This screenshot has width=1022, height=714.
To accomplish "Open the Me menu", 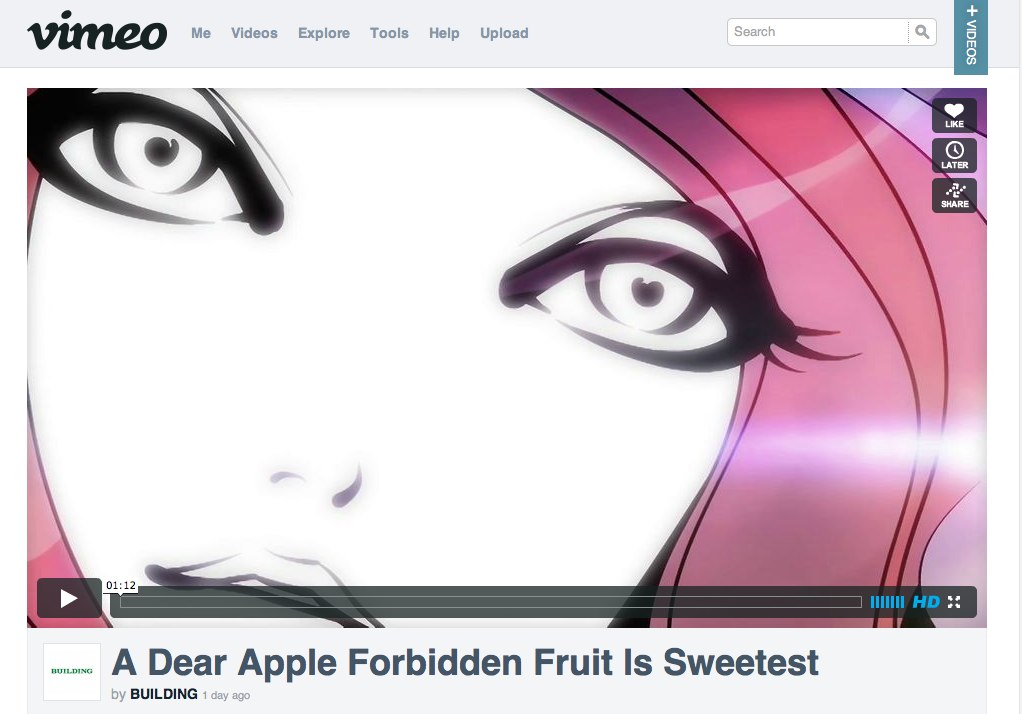I will [x=201, y=33].
